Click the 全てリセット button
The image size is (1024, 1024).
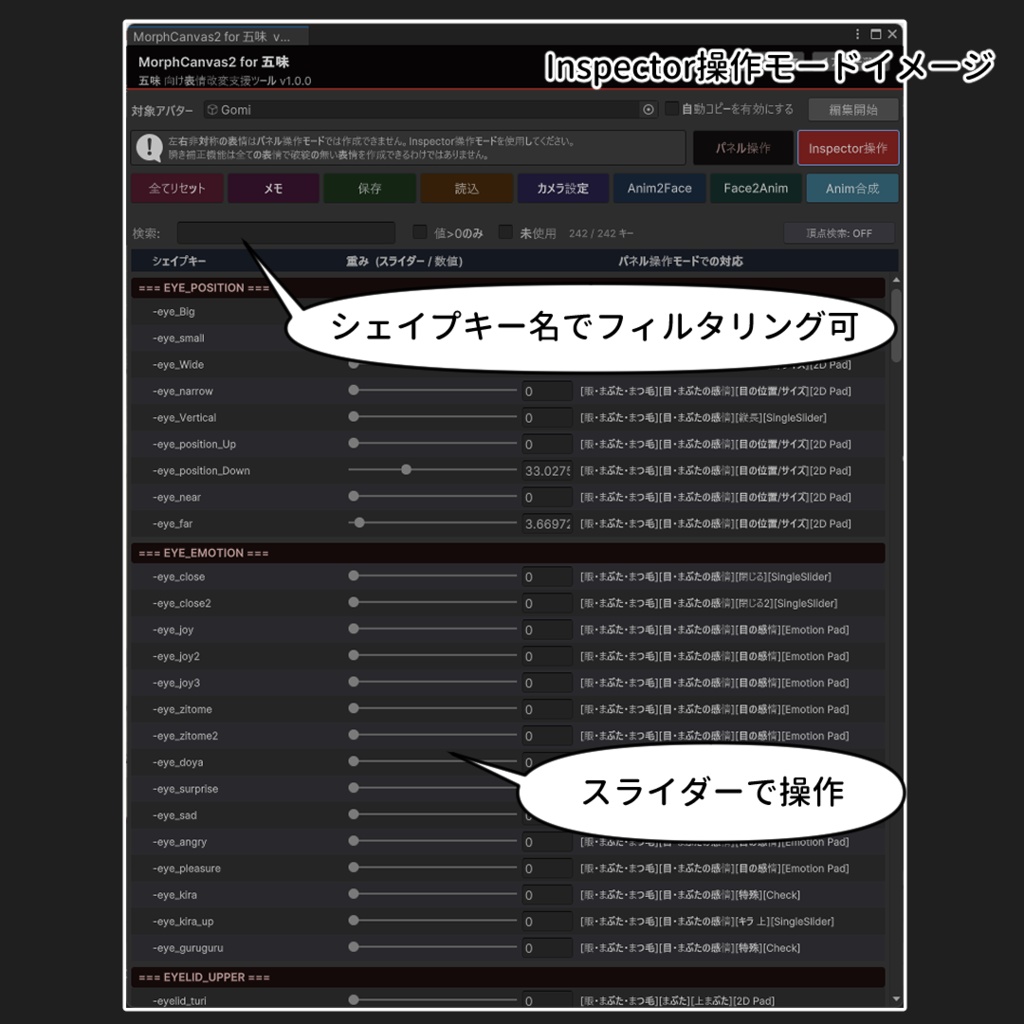pyautogui.click(x=177, y=189)
